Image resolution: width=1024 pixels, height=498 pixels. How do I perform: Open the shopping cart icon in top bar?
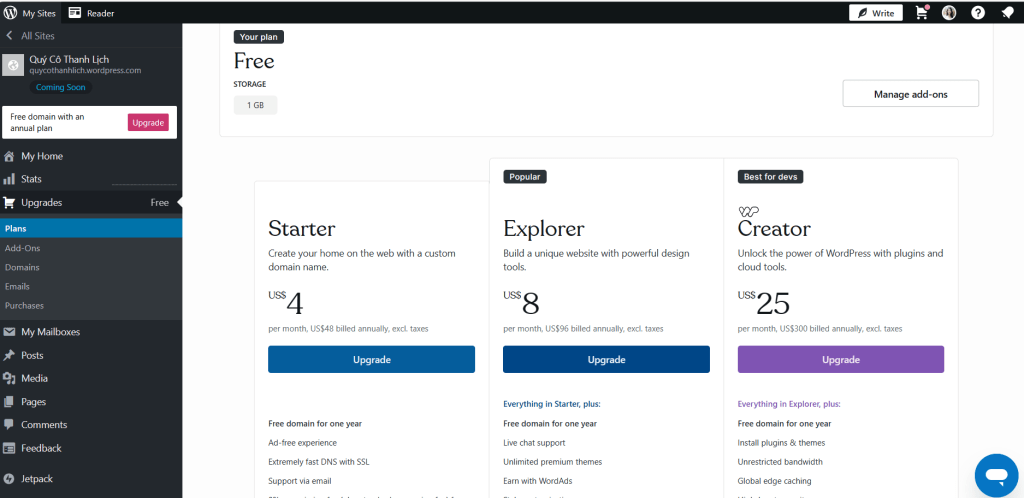pos(921,13)
